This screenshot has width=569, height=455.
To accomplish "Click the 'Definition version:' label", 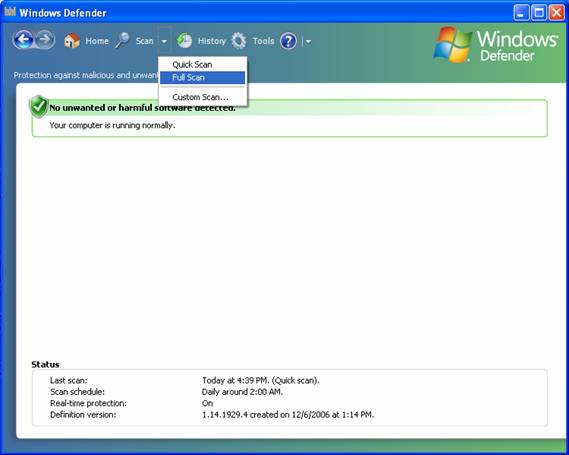I will pos(83,415).
